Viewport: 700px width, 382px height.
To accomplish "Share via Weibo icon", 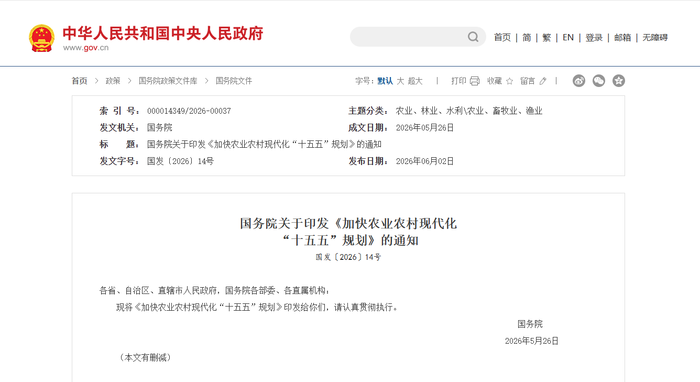I will click(579, 81).
